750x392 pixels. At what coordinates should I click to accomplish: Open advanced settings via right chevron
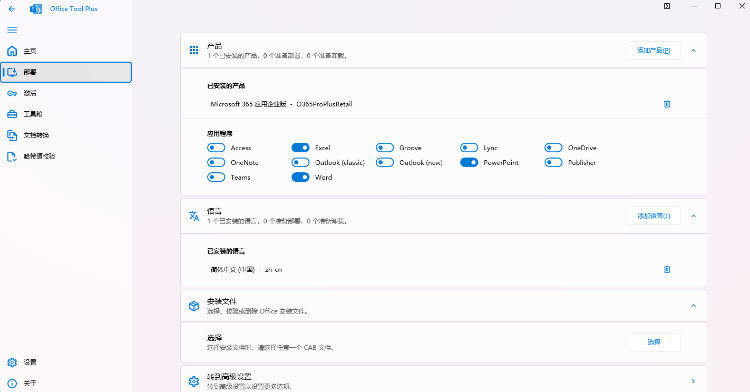coord(694,381)
